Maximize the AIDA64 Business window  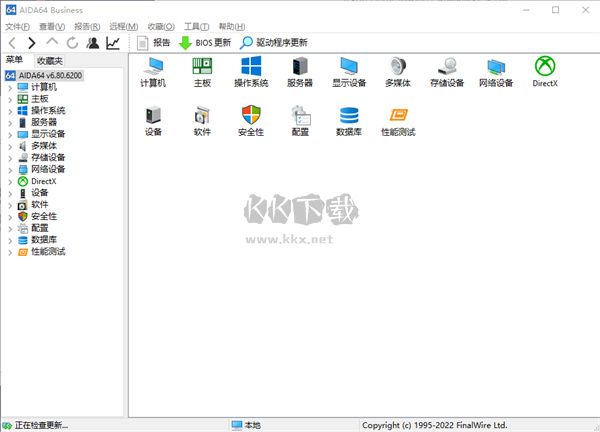556,10
